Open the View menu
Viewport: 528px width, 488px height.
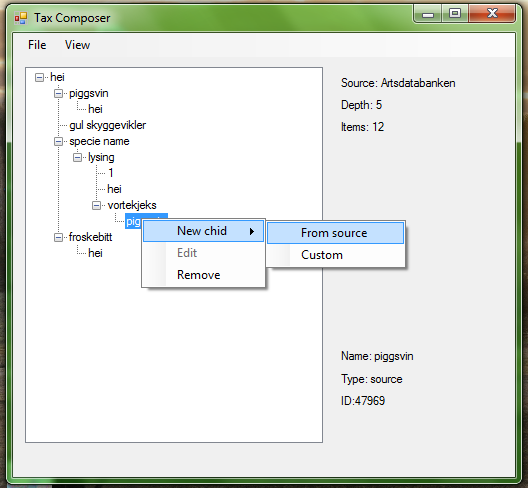[x=77, y=45]
